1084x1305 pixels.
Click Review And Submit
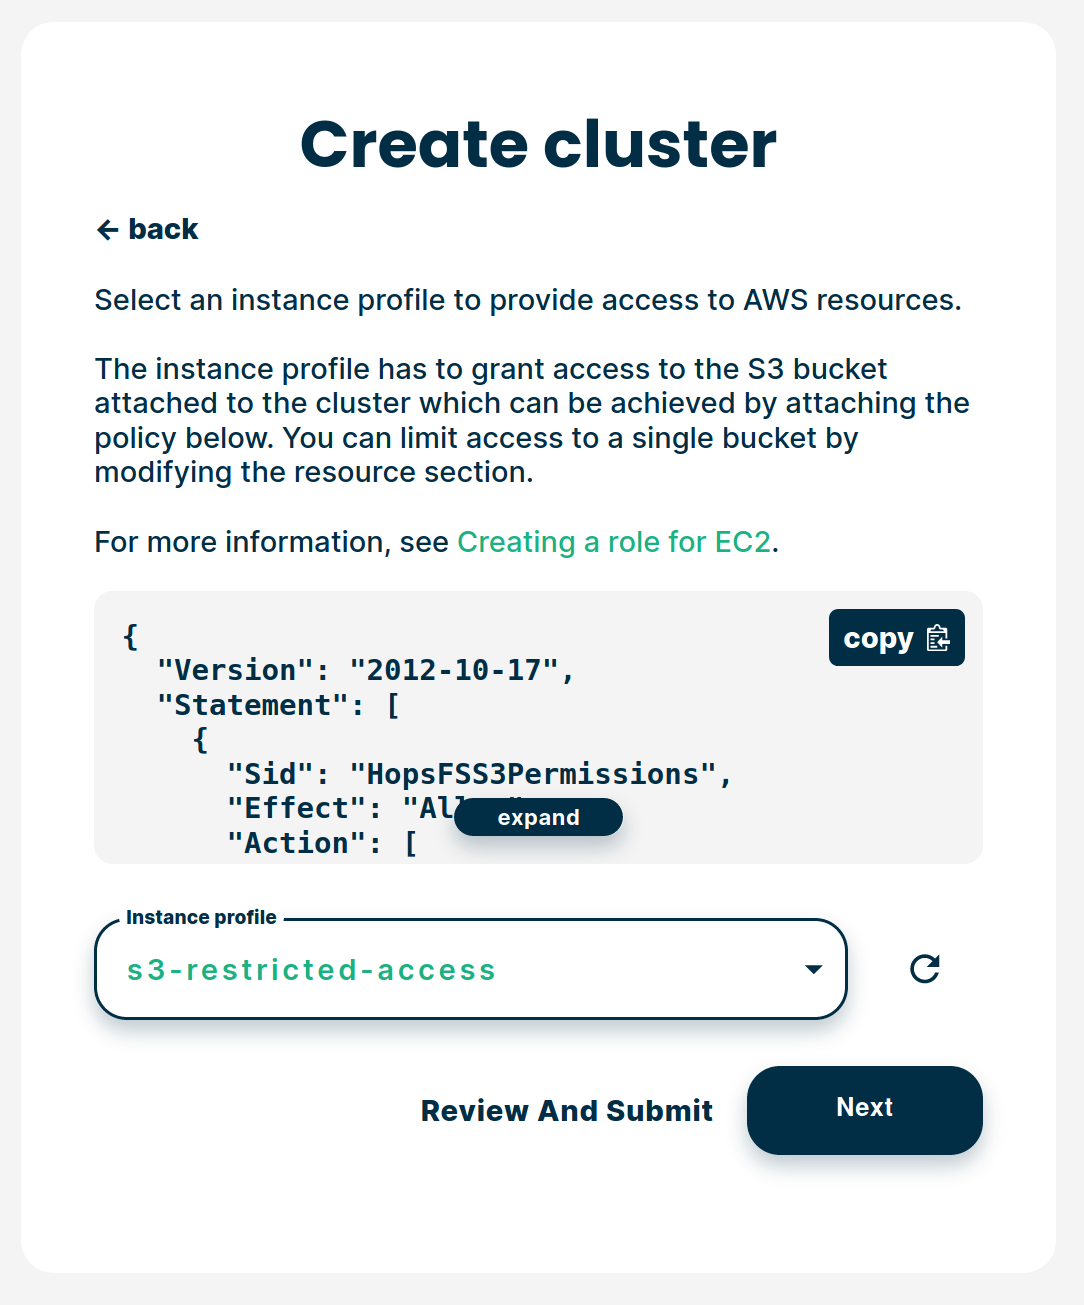click(566, 1111)
